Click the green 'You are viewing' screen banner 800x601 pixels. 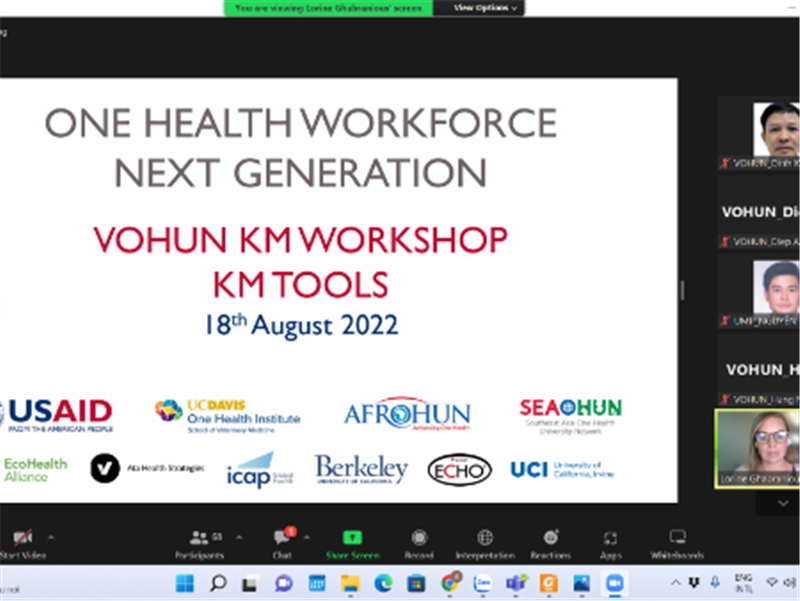[x=328, y=8]
